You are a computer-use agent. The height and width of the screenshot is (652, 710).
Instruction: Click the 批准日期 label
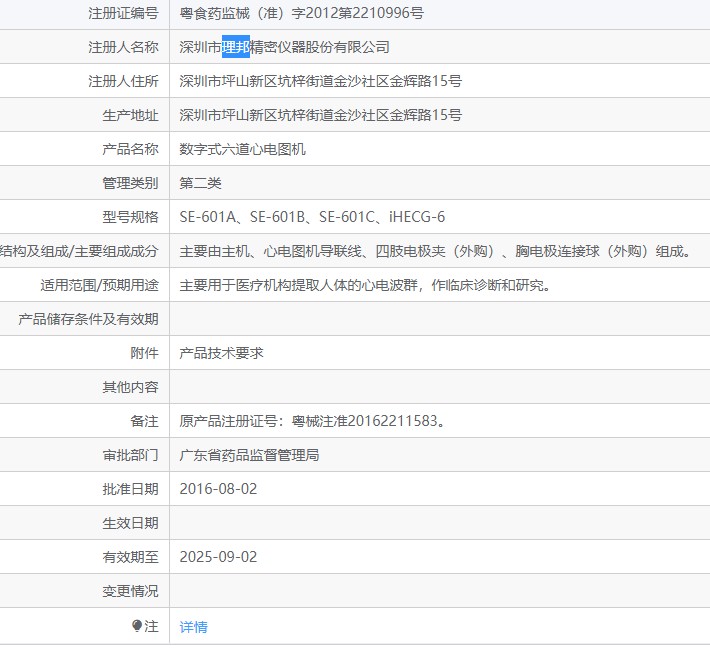[130, 489]
